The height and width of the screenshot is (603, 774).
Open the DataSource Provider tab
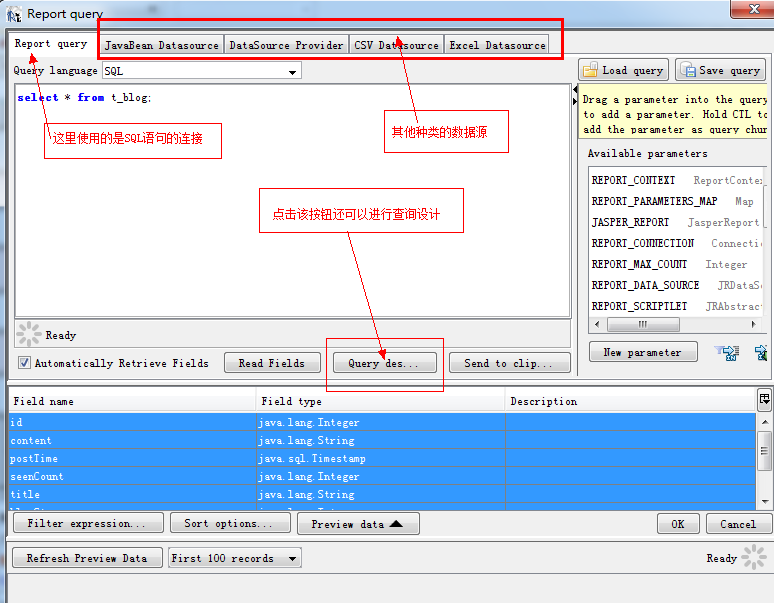coord(286,45)
